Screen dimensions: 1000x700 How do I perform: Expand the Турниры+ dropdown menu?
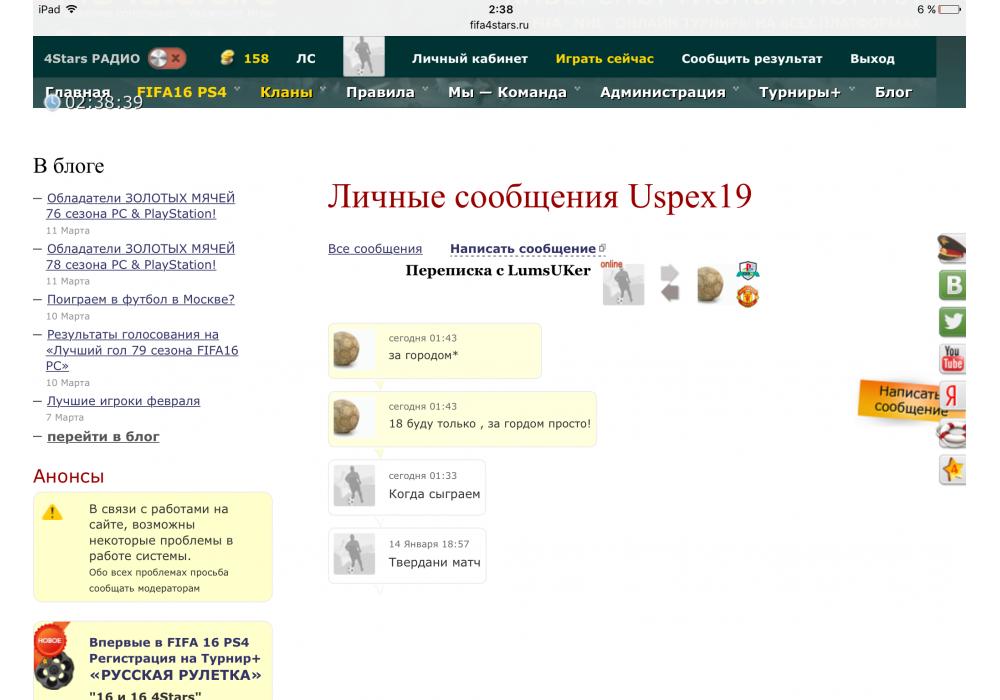click(805, 92)
